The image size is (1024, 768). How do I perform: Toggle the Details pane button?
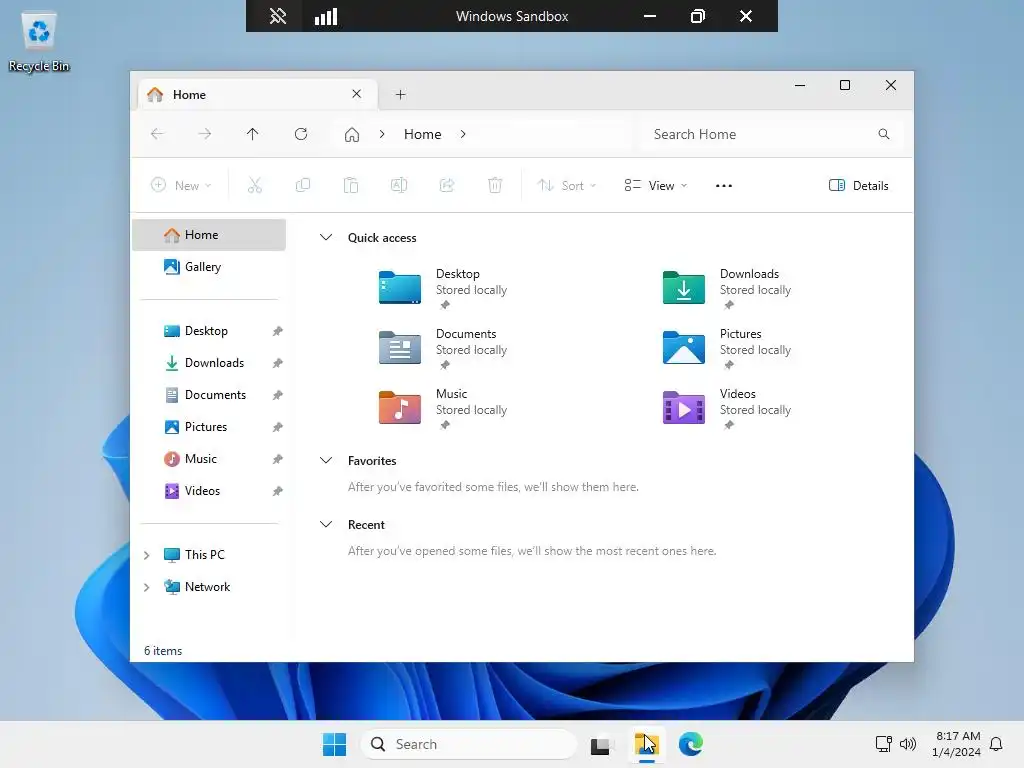click(858, 185)
